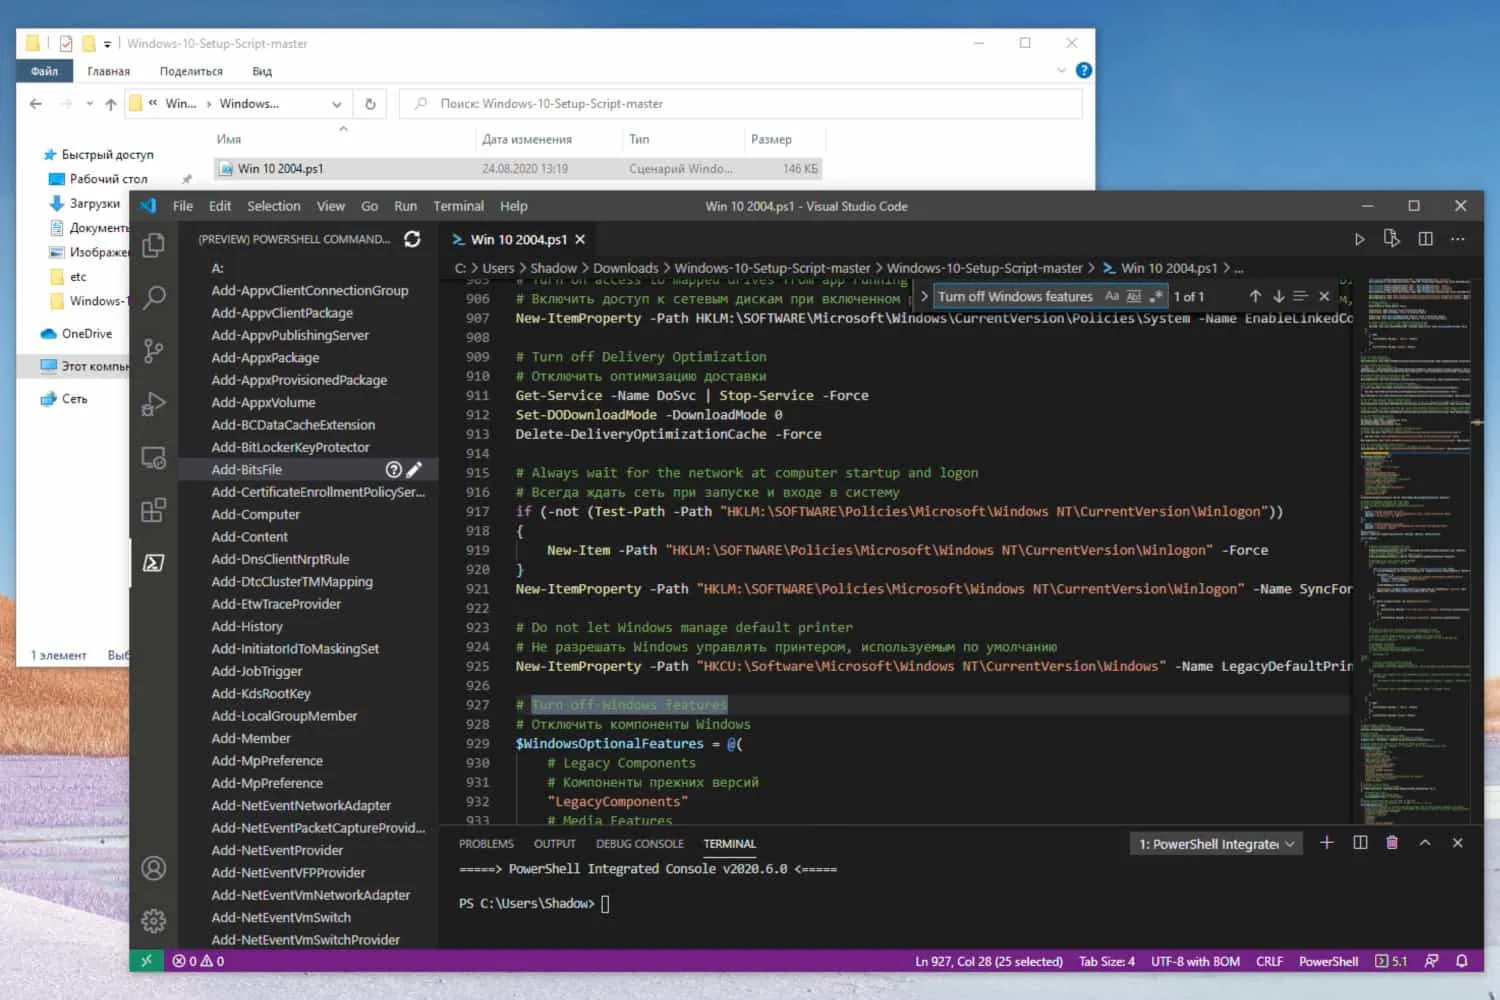
Task: Run the active PowerShell file
Action: pos(1360,239)
